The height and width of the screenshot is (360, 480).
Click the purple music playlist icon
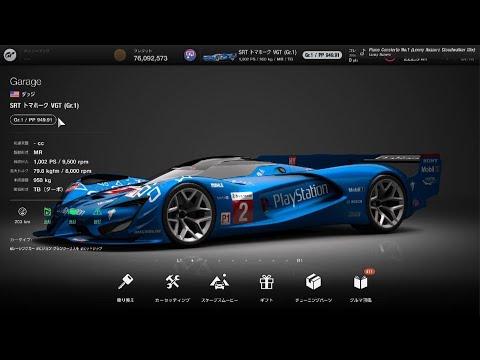click(x=190, y=55)
